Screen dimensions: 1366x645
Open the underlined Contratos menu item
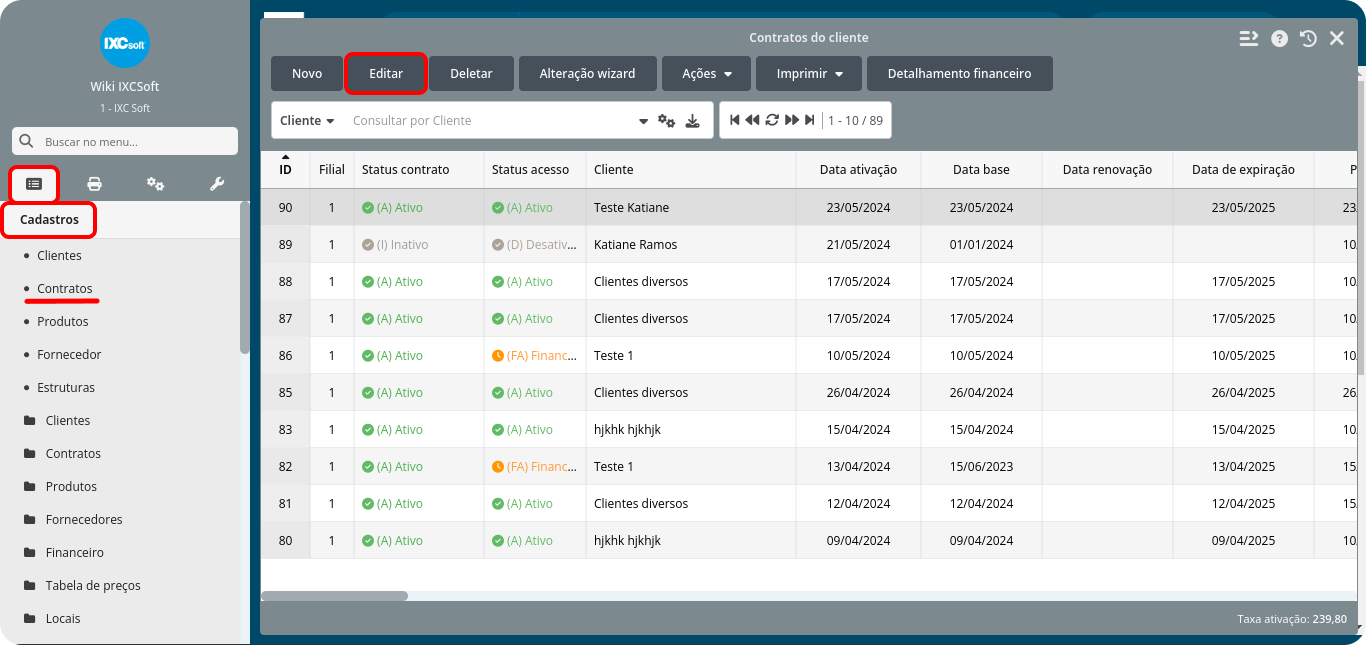tap(65, 289)
